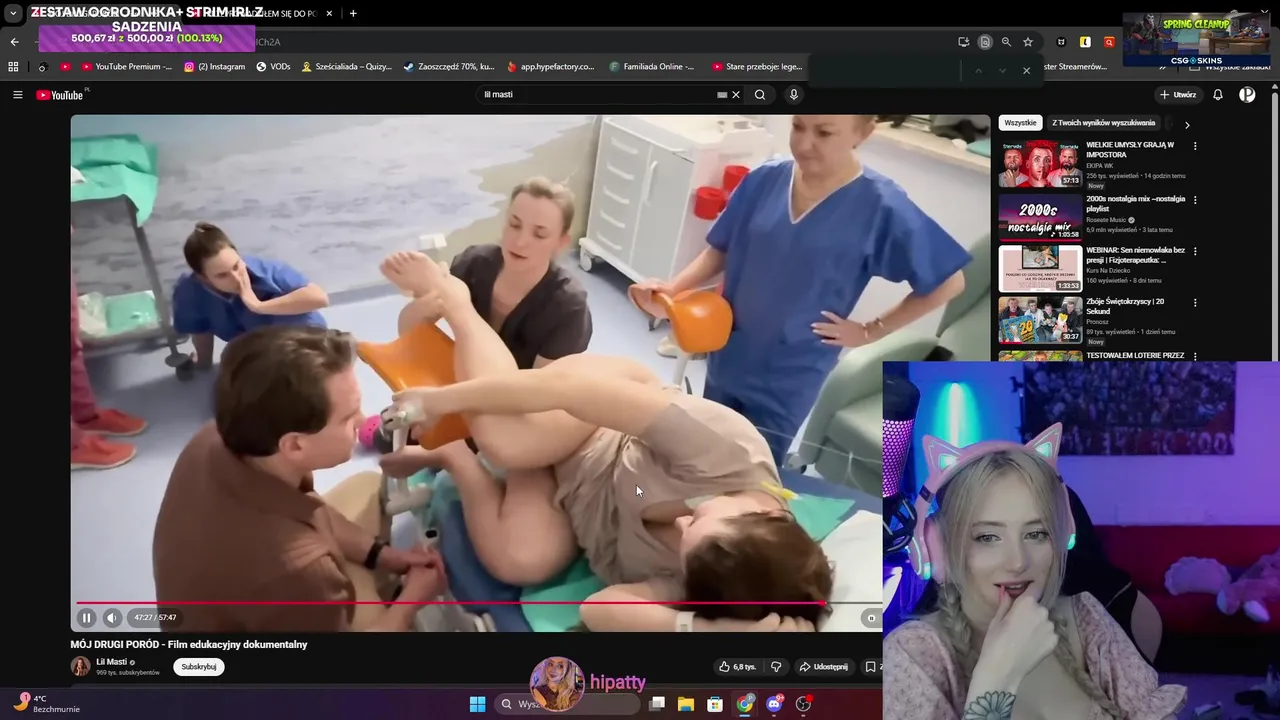Open the 'app.hypefactory.co' bookmark
Viewport: 1280px width, 720px height.
click(x=551, y=67)
